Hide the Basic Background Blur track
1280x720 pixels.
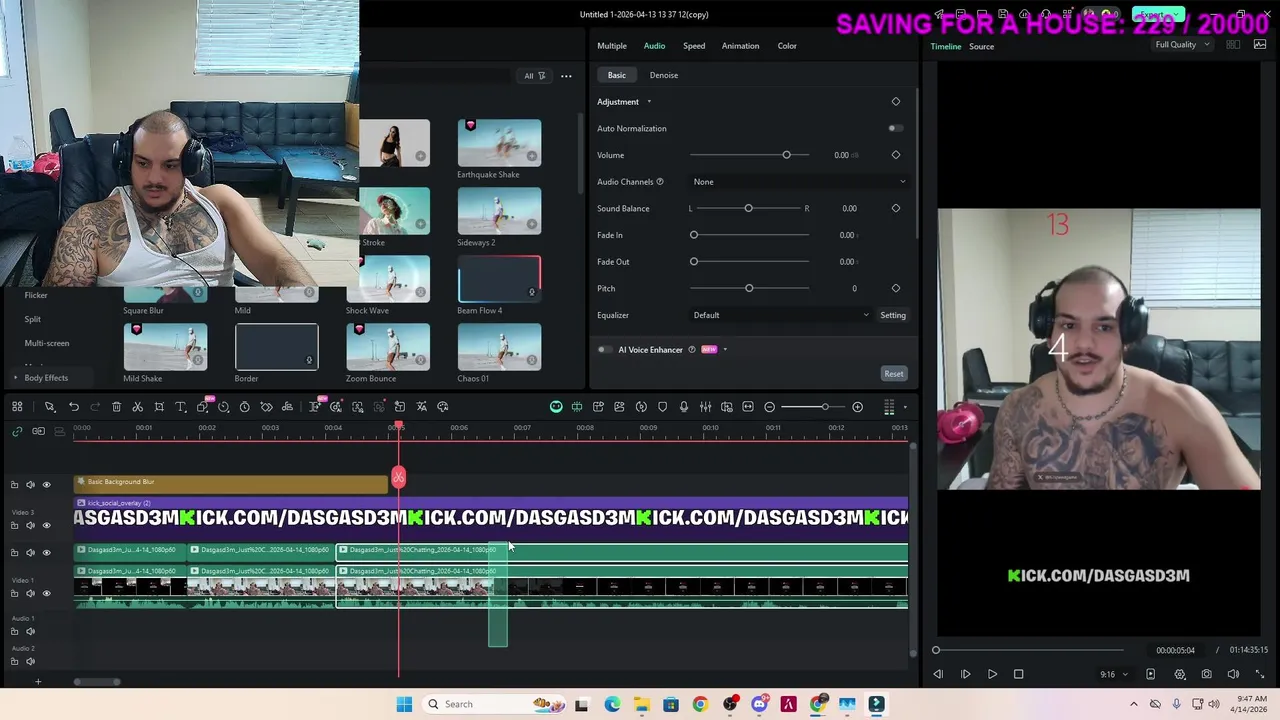(46, 485)
